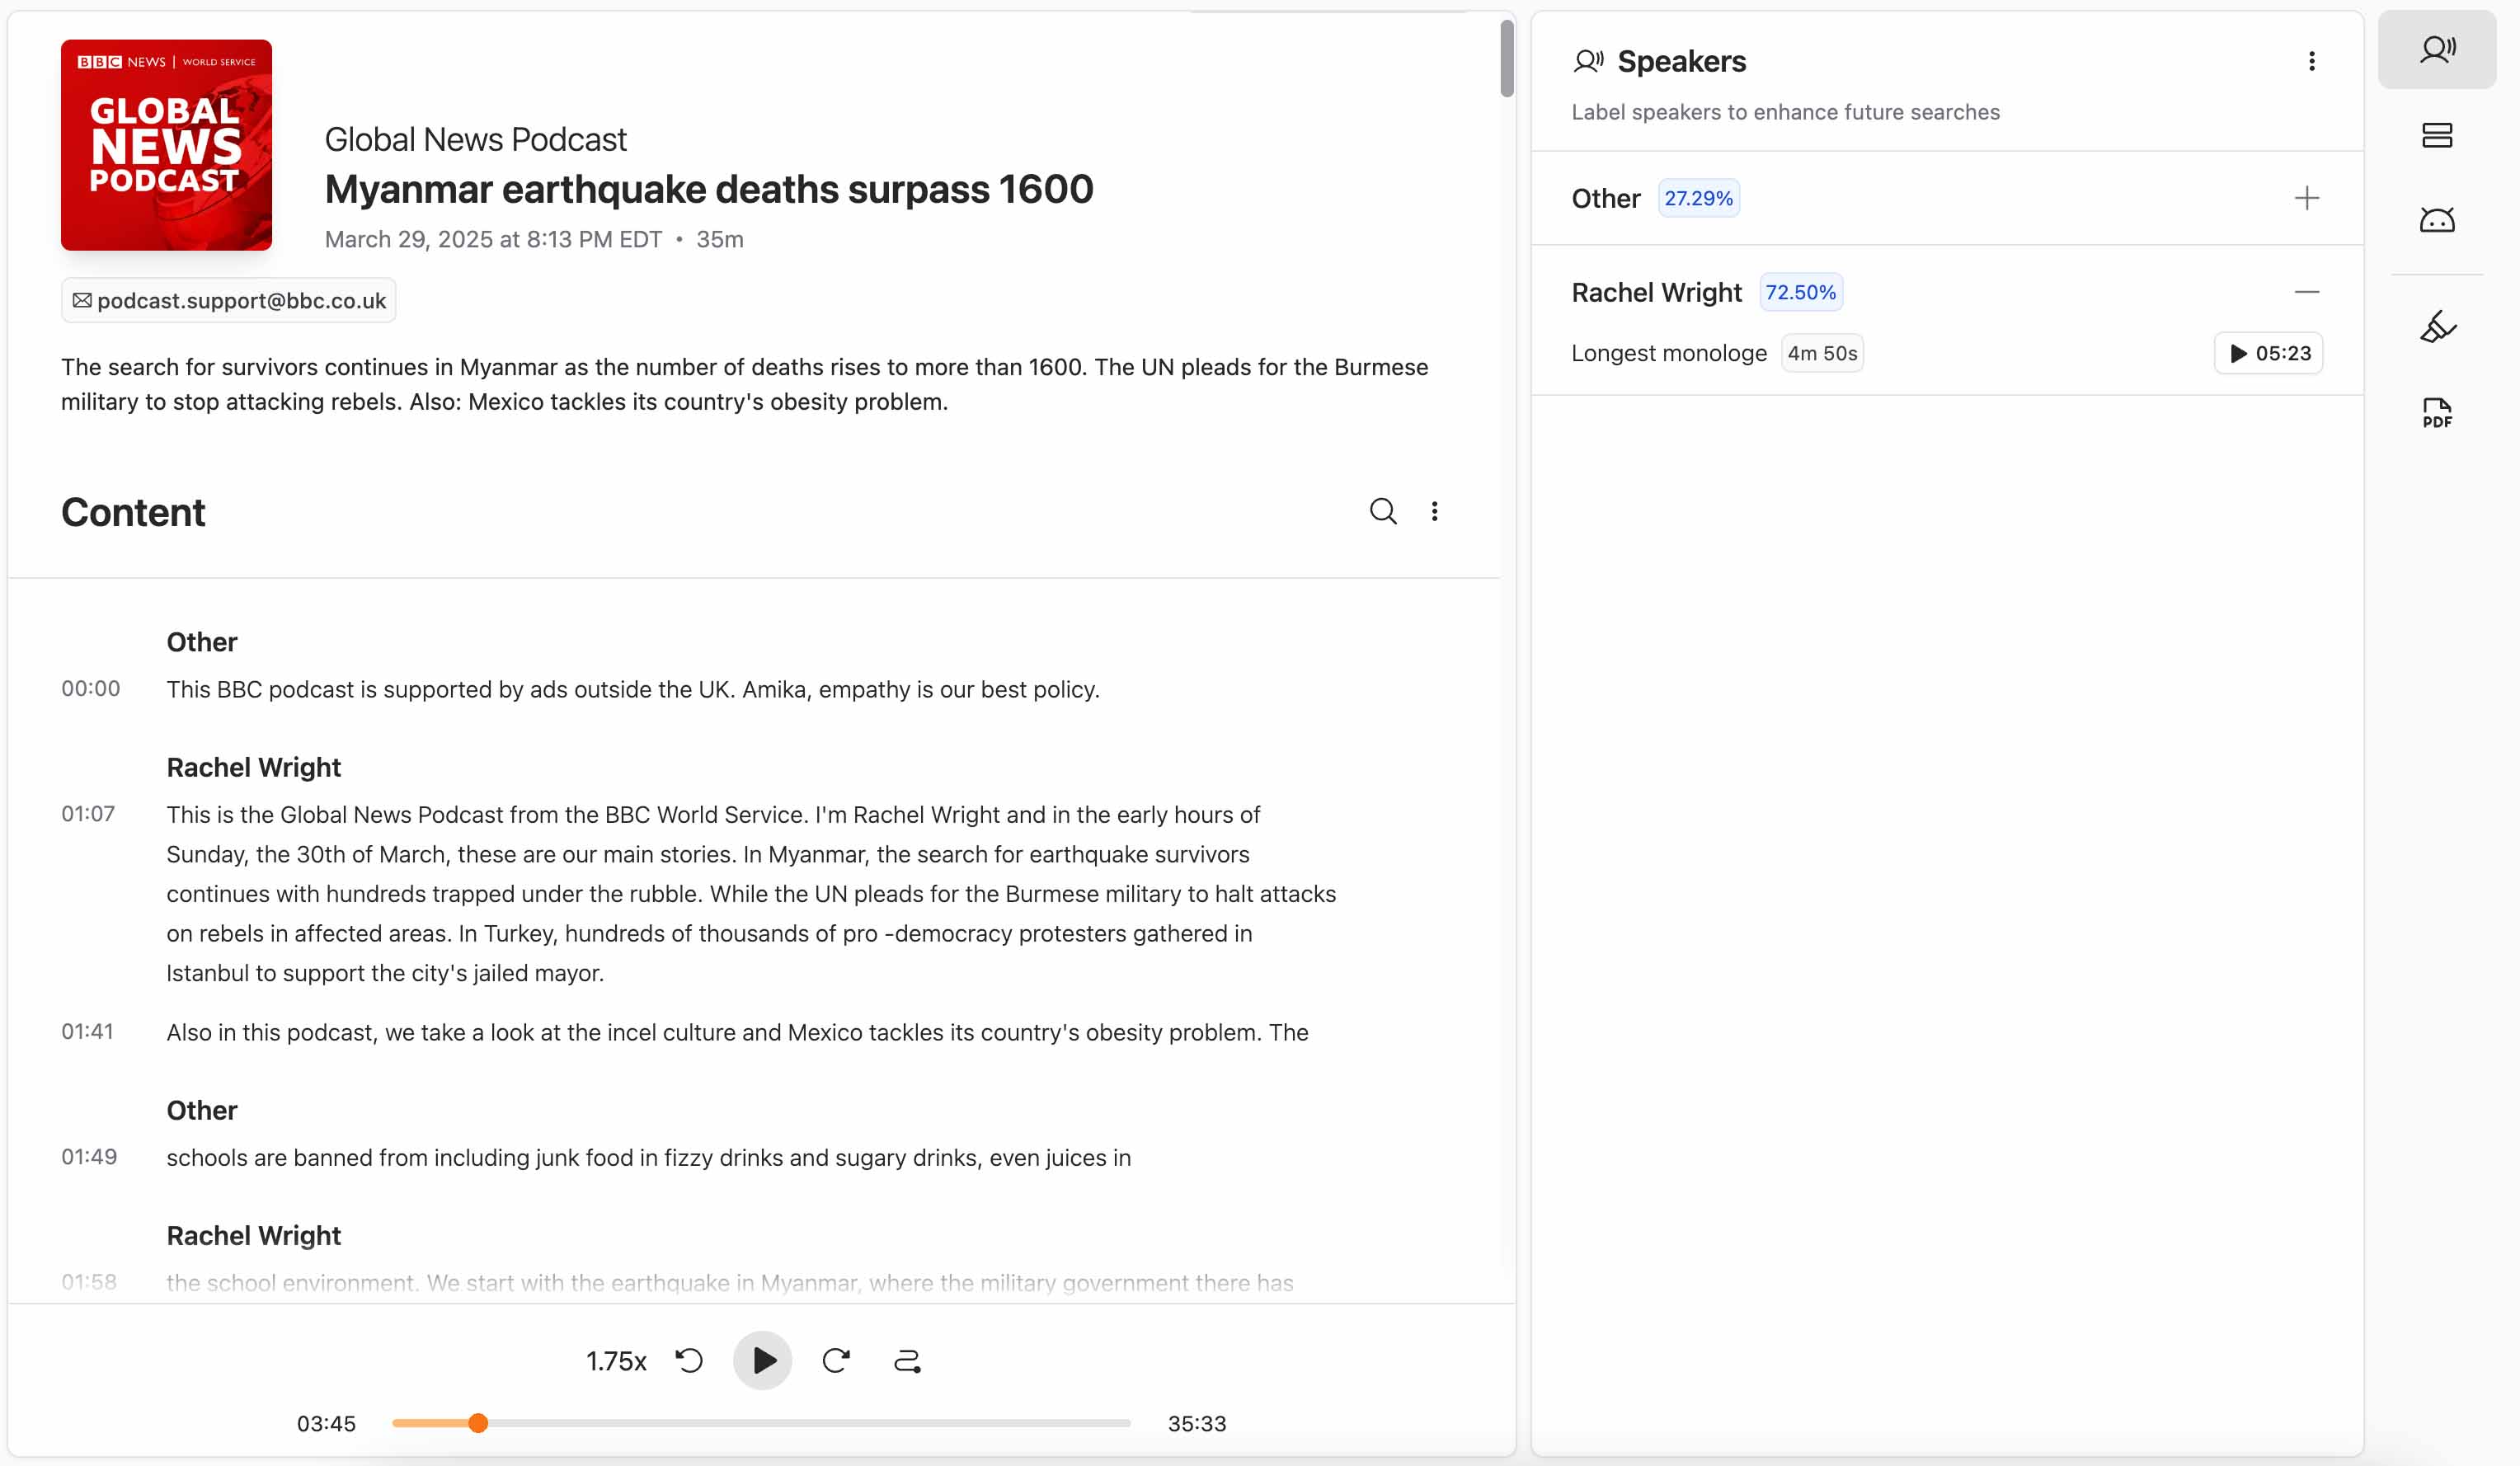Click the current time 03:45 label
Screen dimensions: 2520x1466
326,1423
